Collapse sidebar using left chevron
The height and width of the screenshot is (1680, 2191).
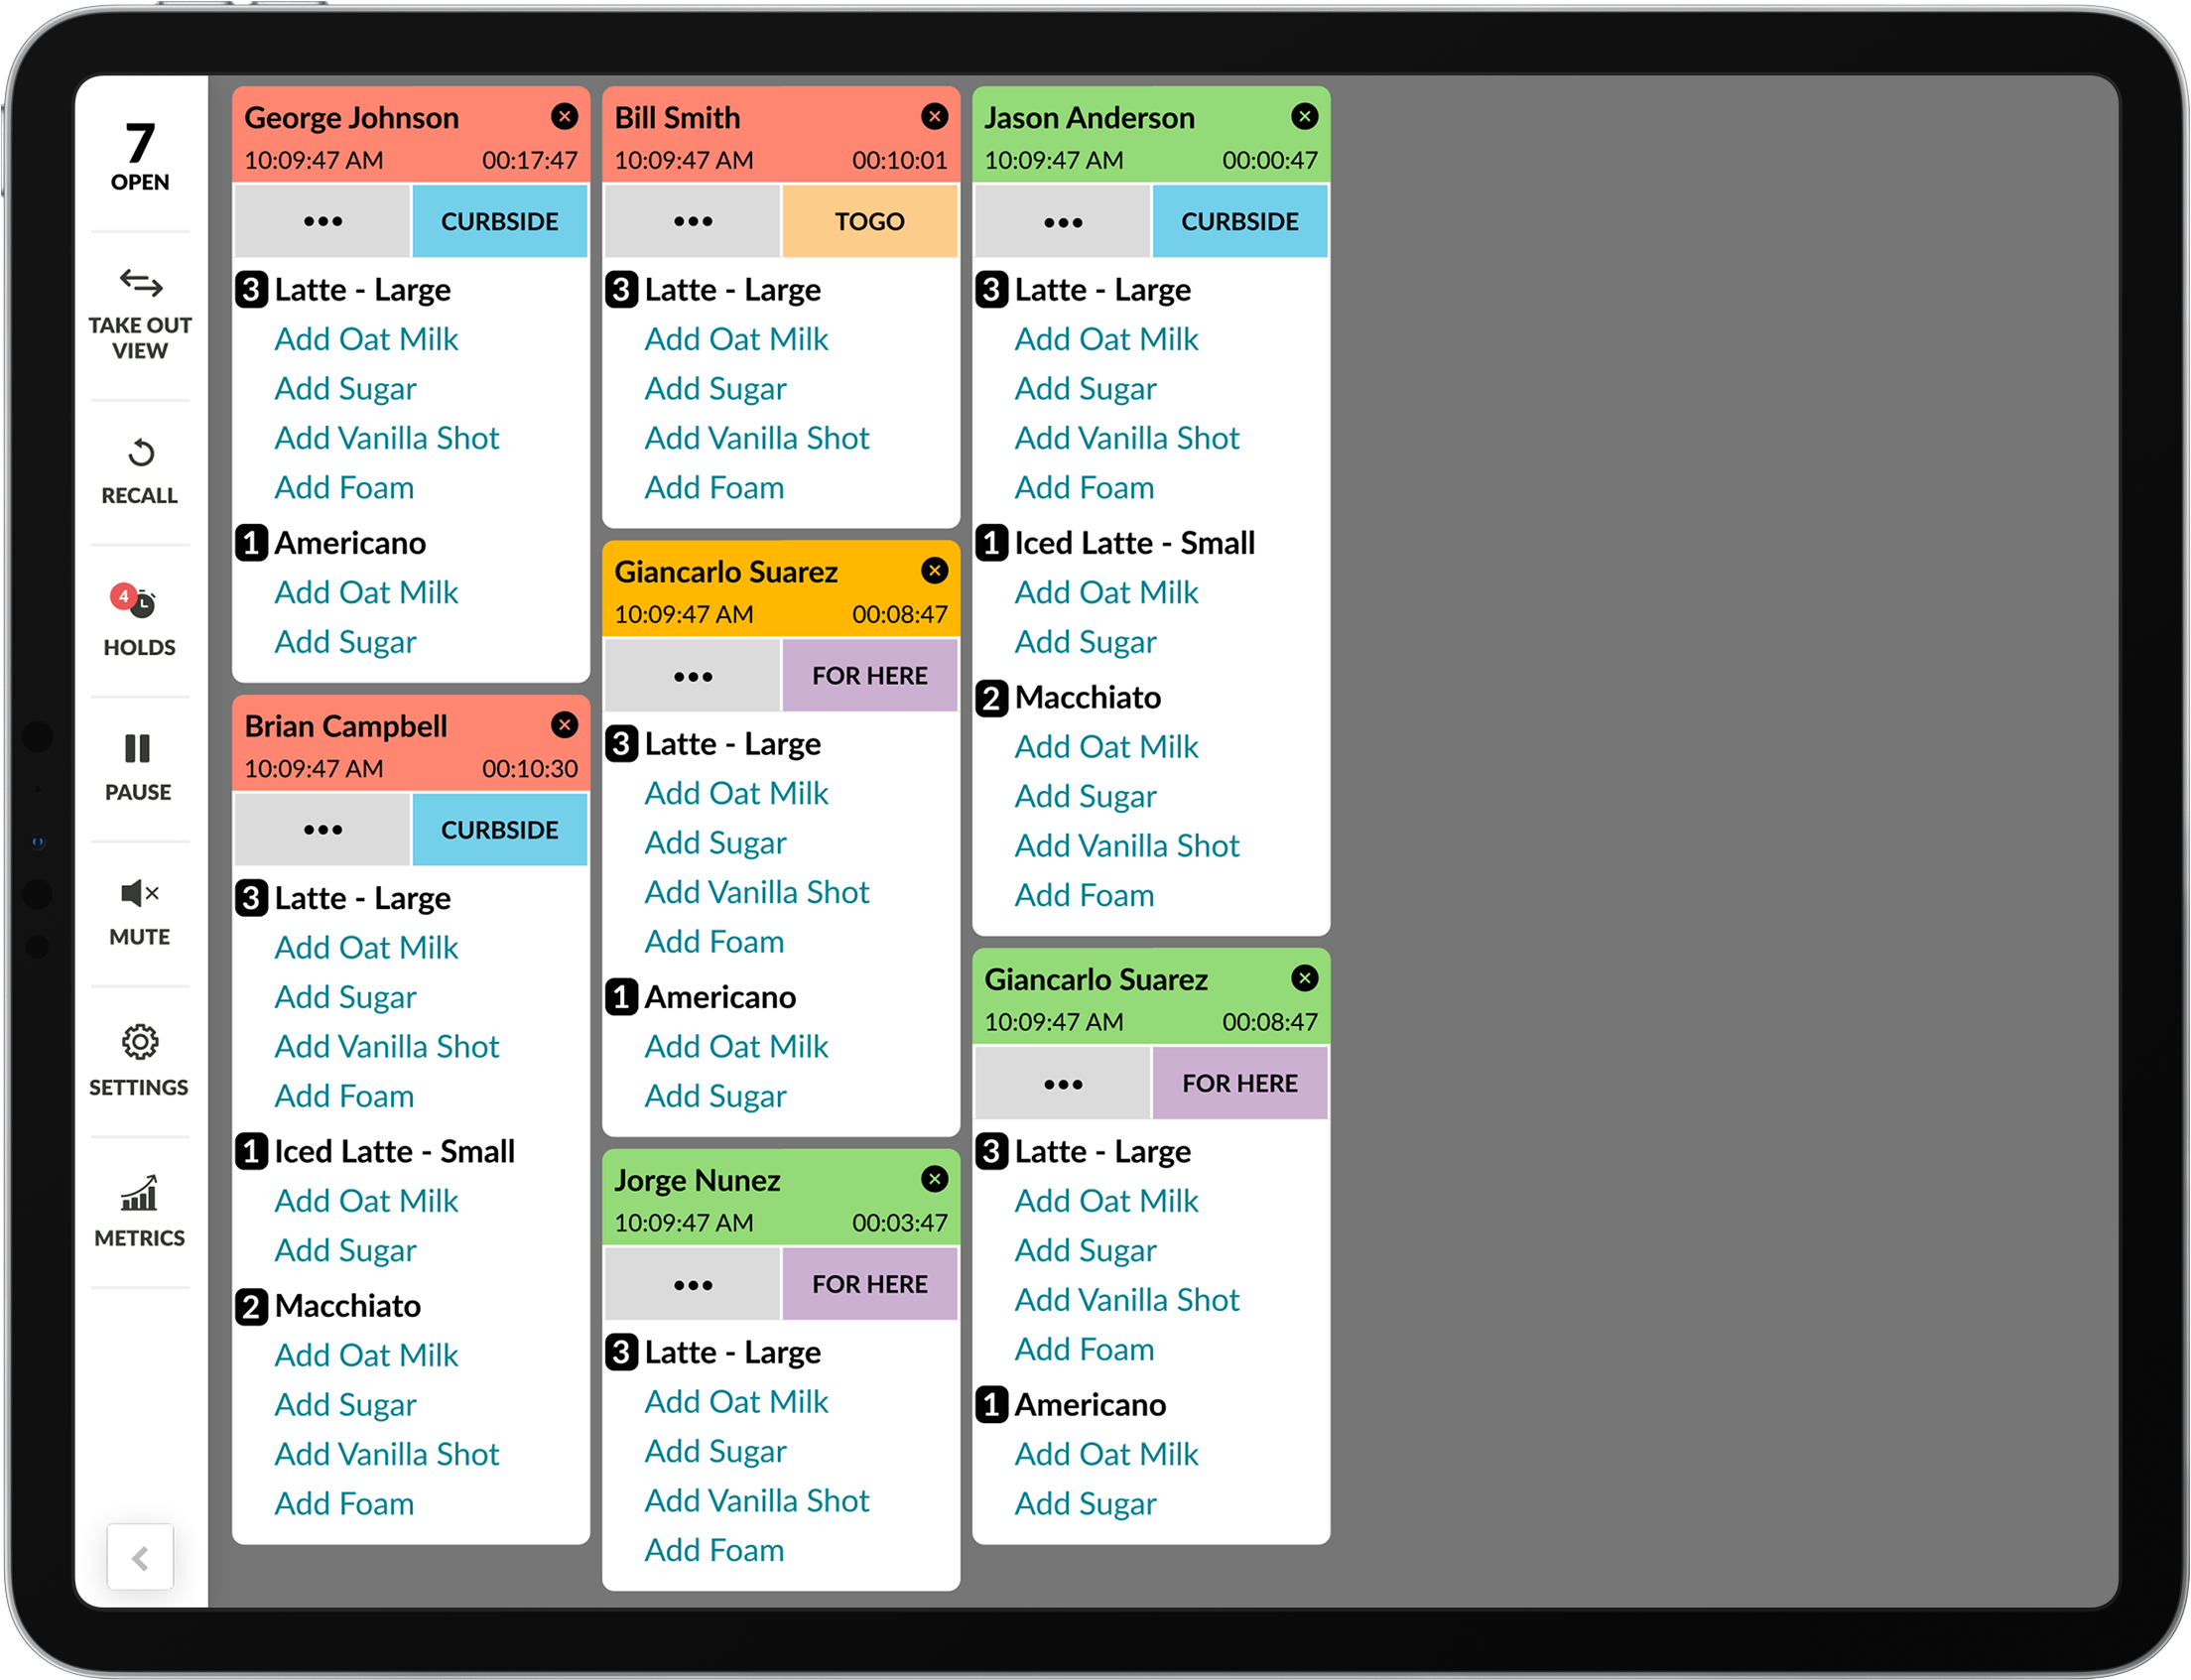[140, 1557]
